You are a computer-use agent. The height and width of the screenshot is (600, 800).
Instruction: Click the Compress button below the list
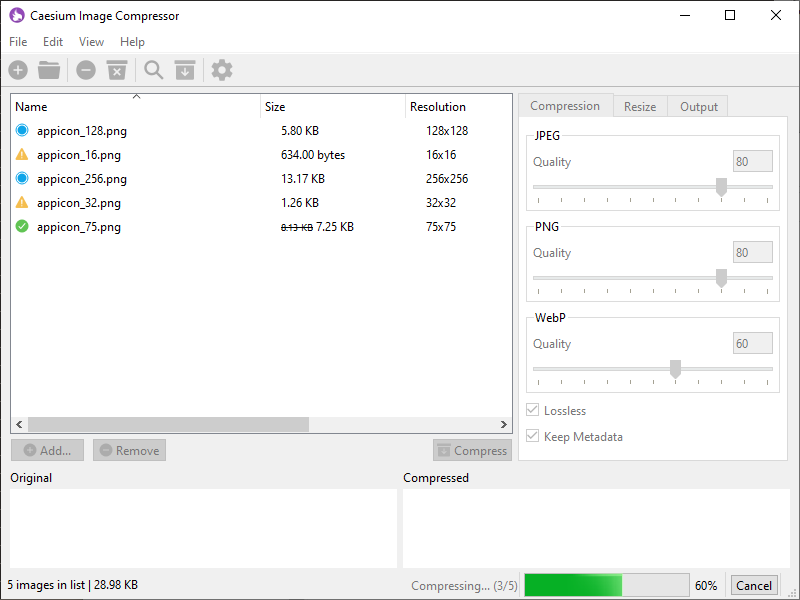point(472,451)
